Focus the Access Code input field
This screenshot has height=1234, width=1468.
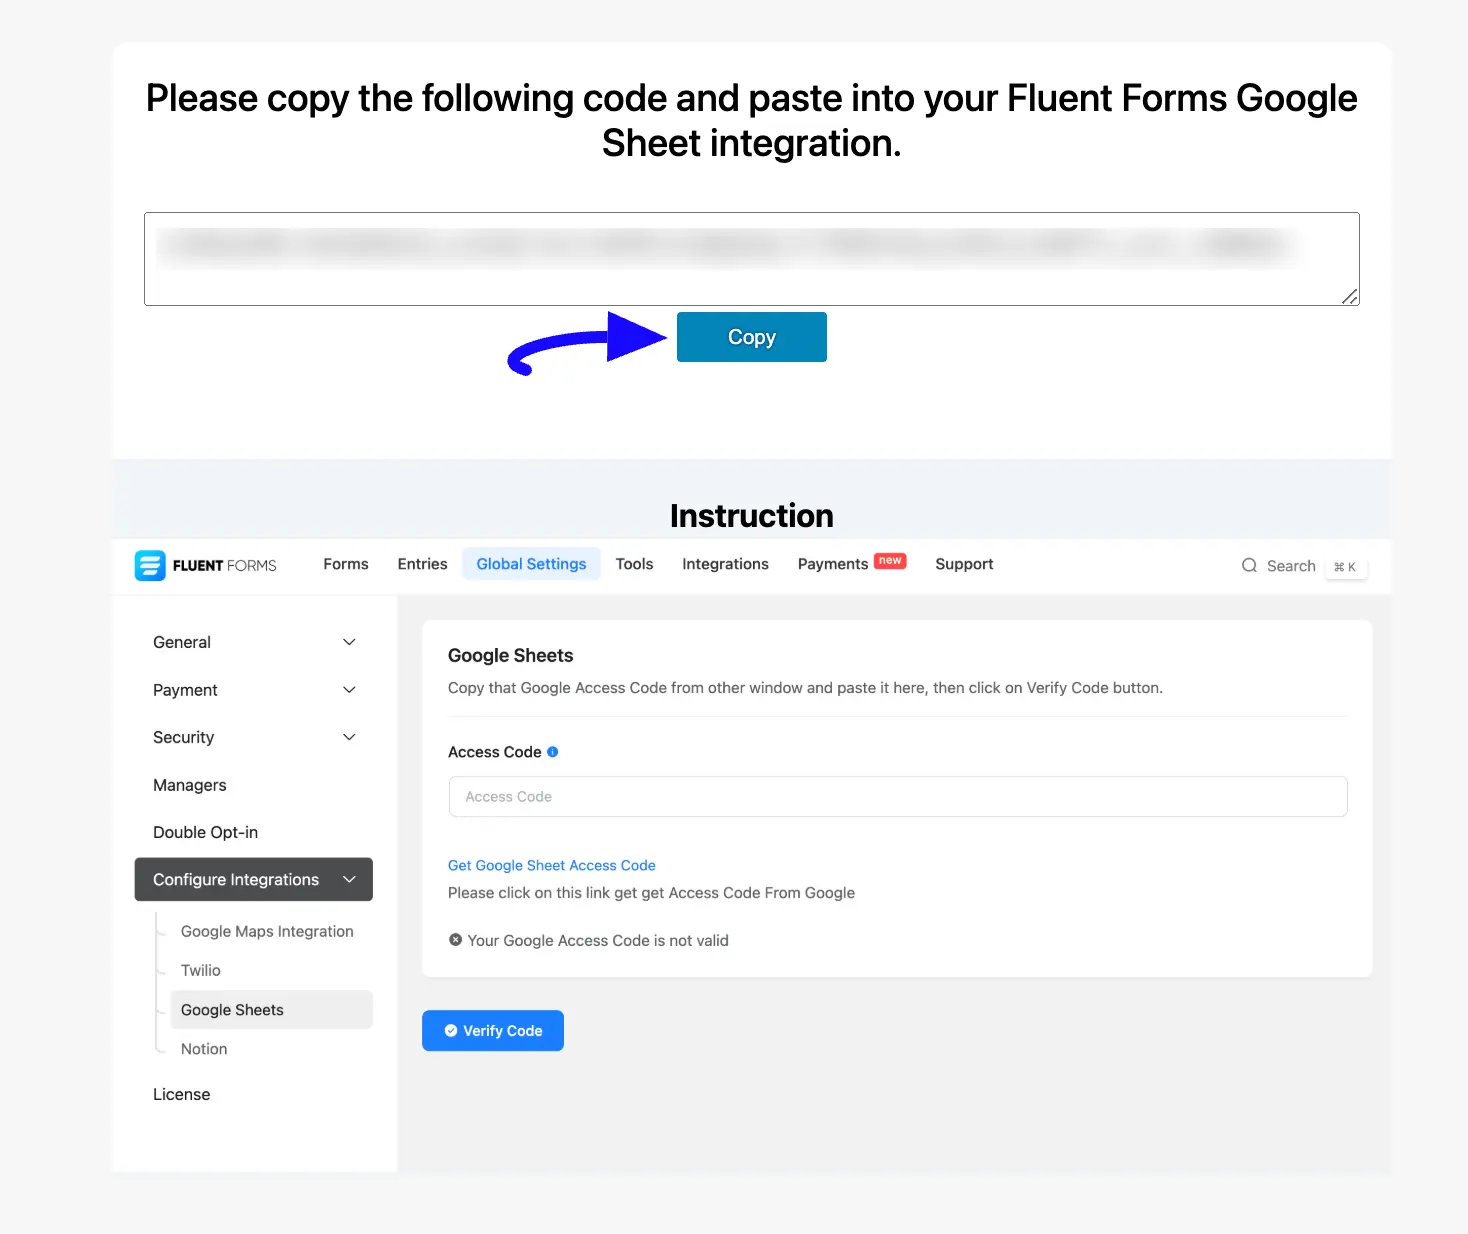pyautogui.click(x=898, y=797)
